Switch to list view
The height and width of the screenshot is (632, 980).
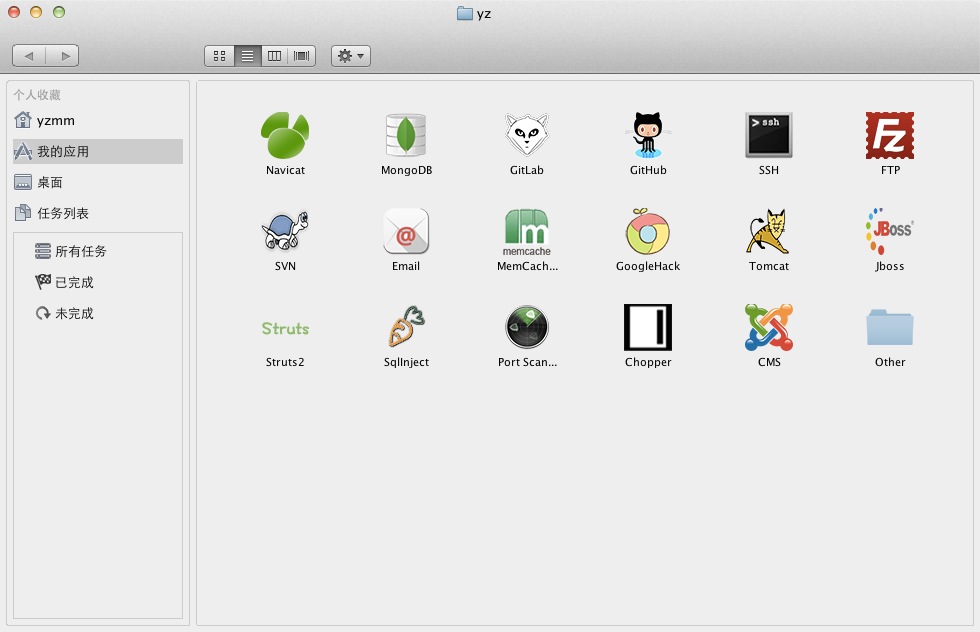tap(248, 56)
